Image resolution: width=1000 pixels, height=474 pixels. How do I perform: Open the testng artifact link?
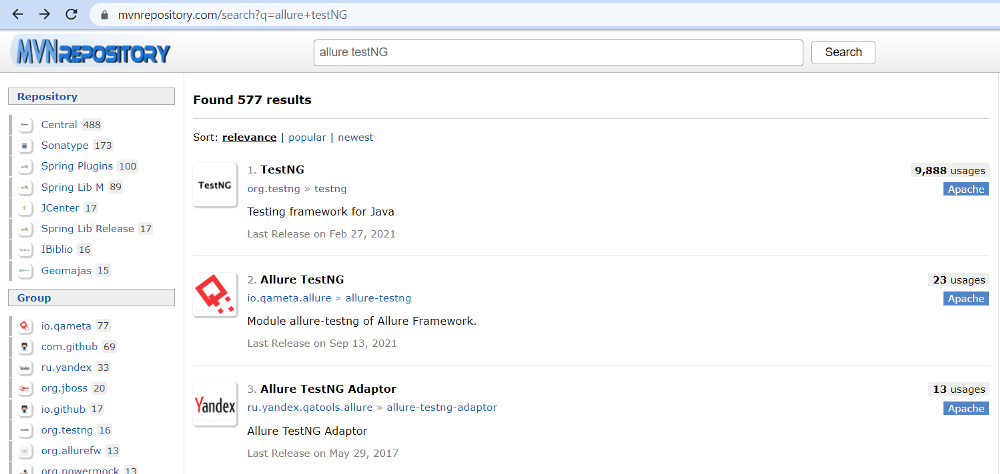point(330,189)
